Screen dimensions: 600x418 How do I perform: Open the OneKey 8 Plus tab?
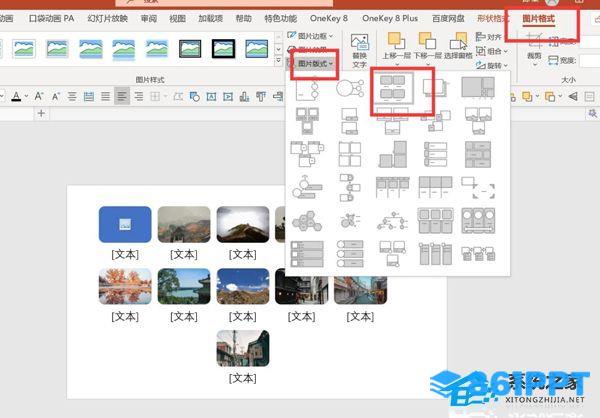(x=390, y=18)
